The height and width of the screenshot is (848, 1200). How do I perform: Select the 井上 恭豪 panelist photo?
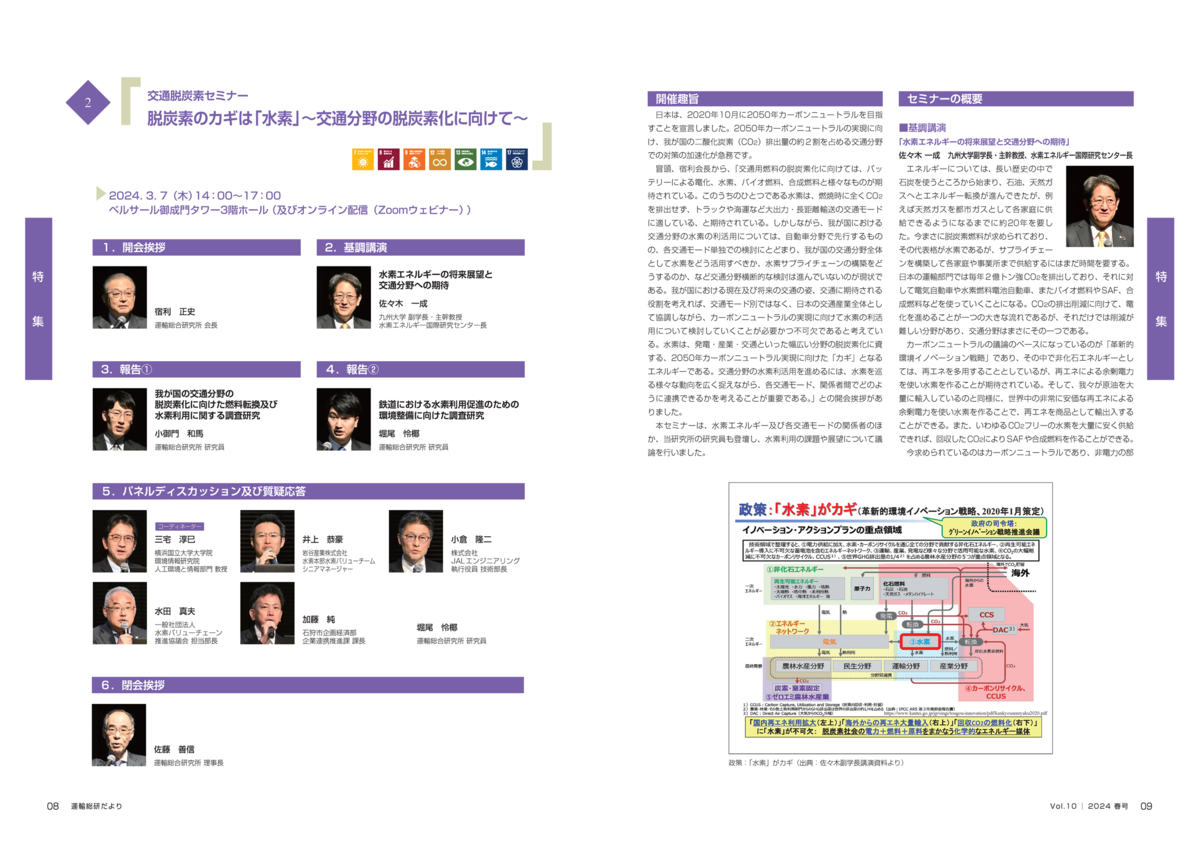(267, 542)
